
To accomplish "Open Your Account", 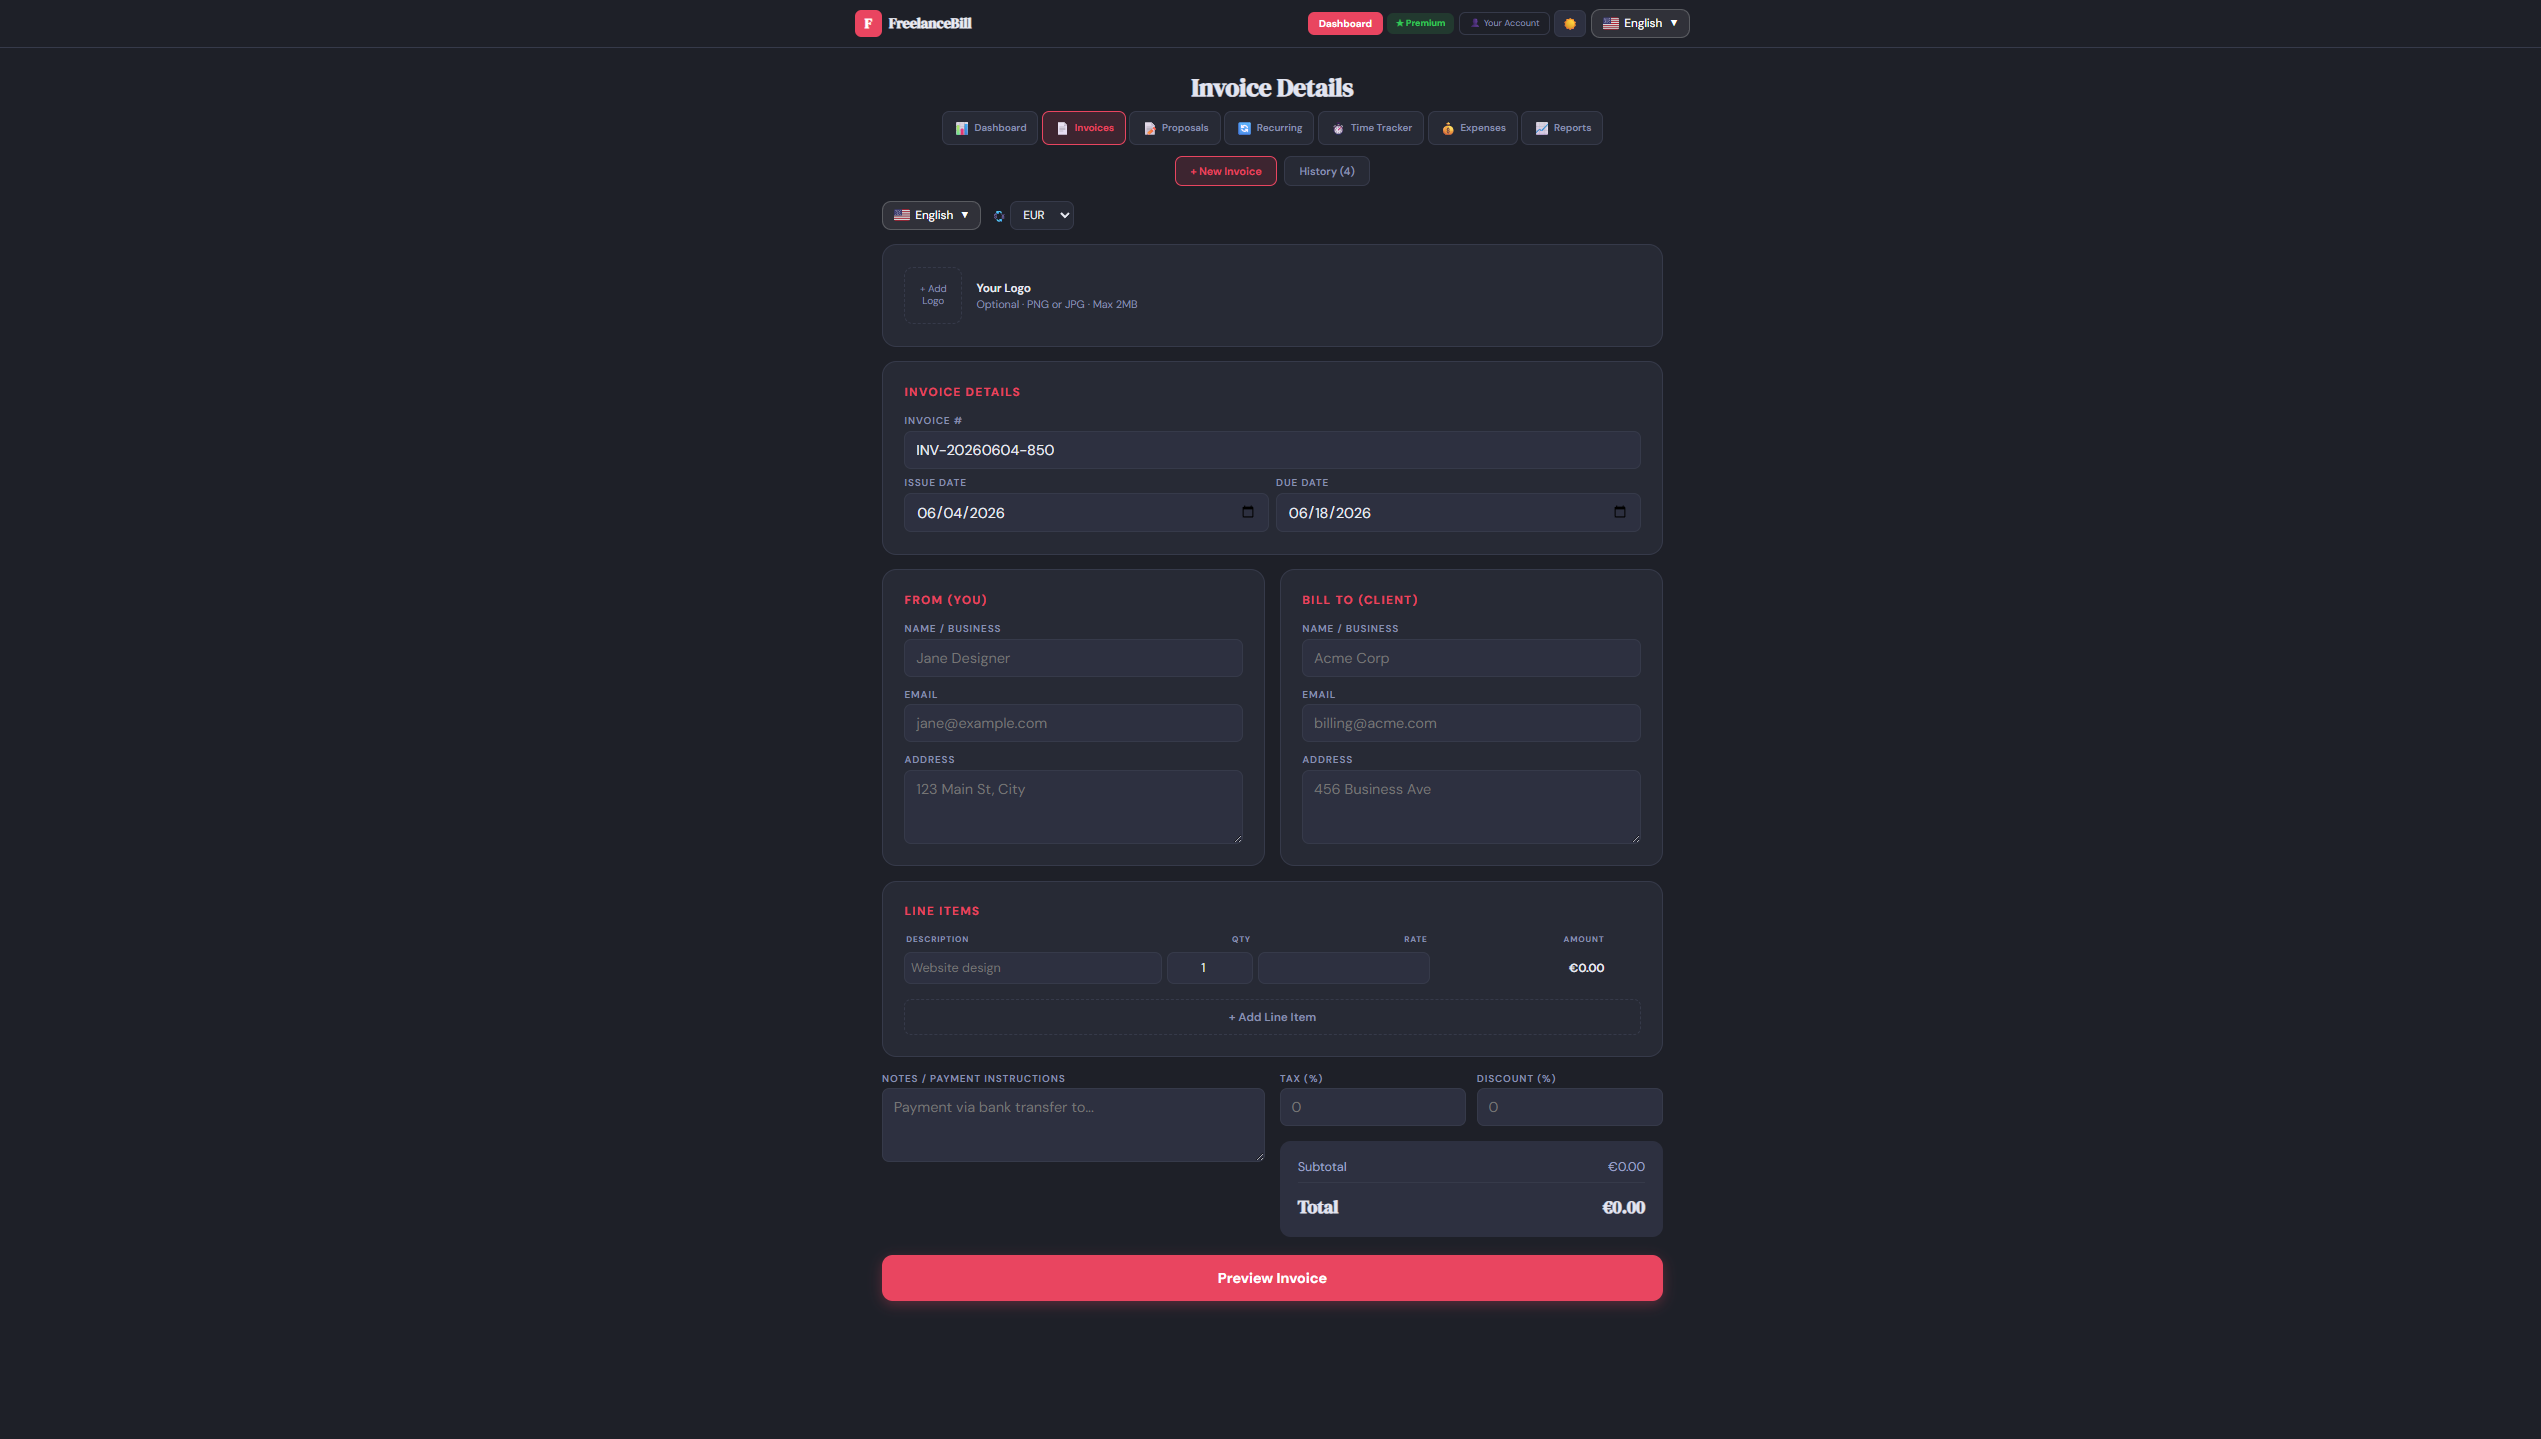I will coord(1503,23).
